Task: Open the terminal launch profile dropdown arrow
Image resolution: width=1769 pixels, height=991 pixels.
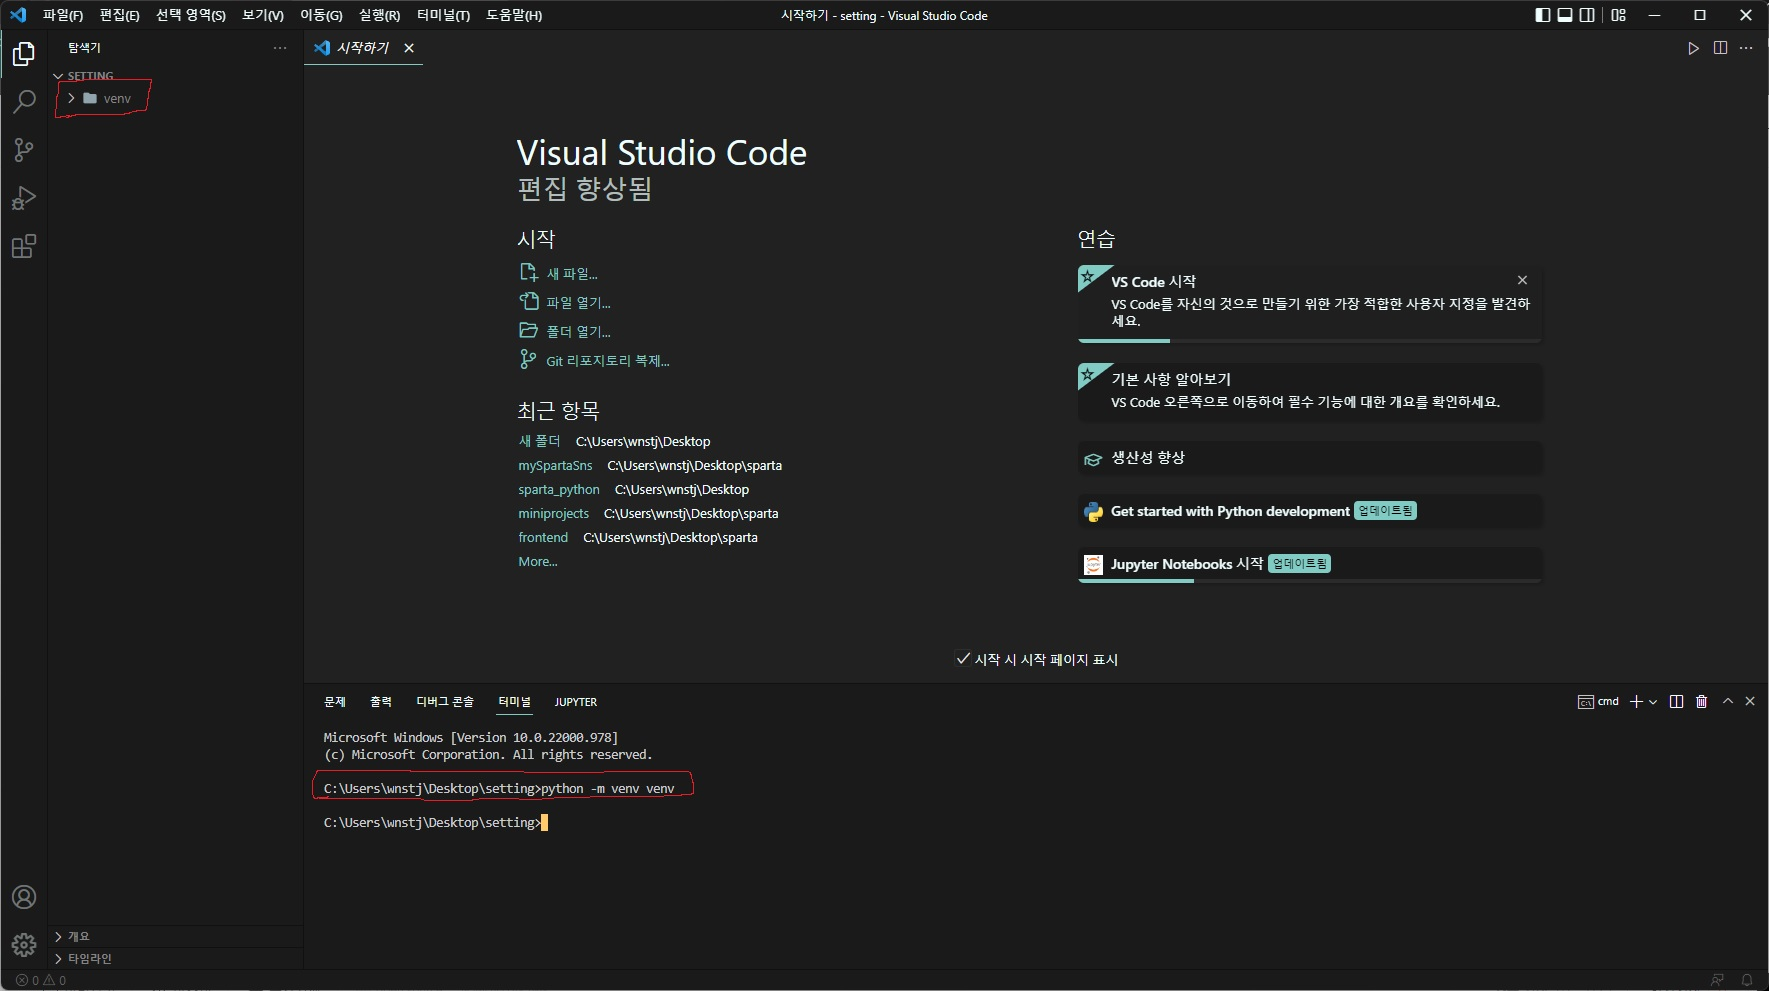Action: click(1653, 702)
